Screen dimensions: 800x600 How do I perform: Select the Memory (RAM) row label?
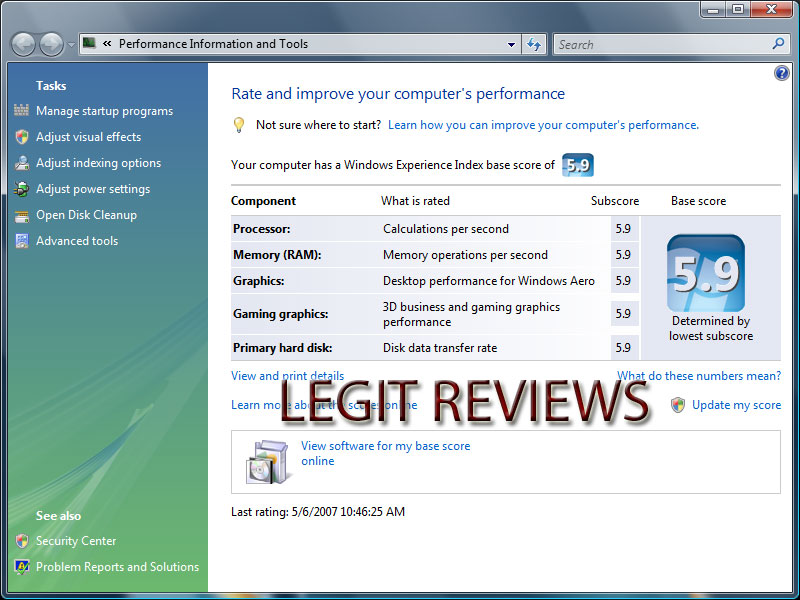point(277,255)
